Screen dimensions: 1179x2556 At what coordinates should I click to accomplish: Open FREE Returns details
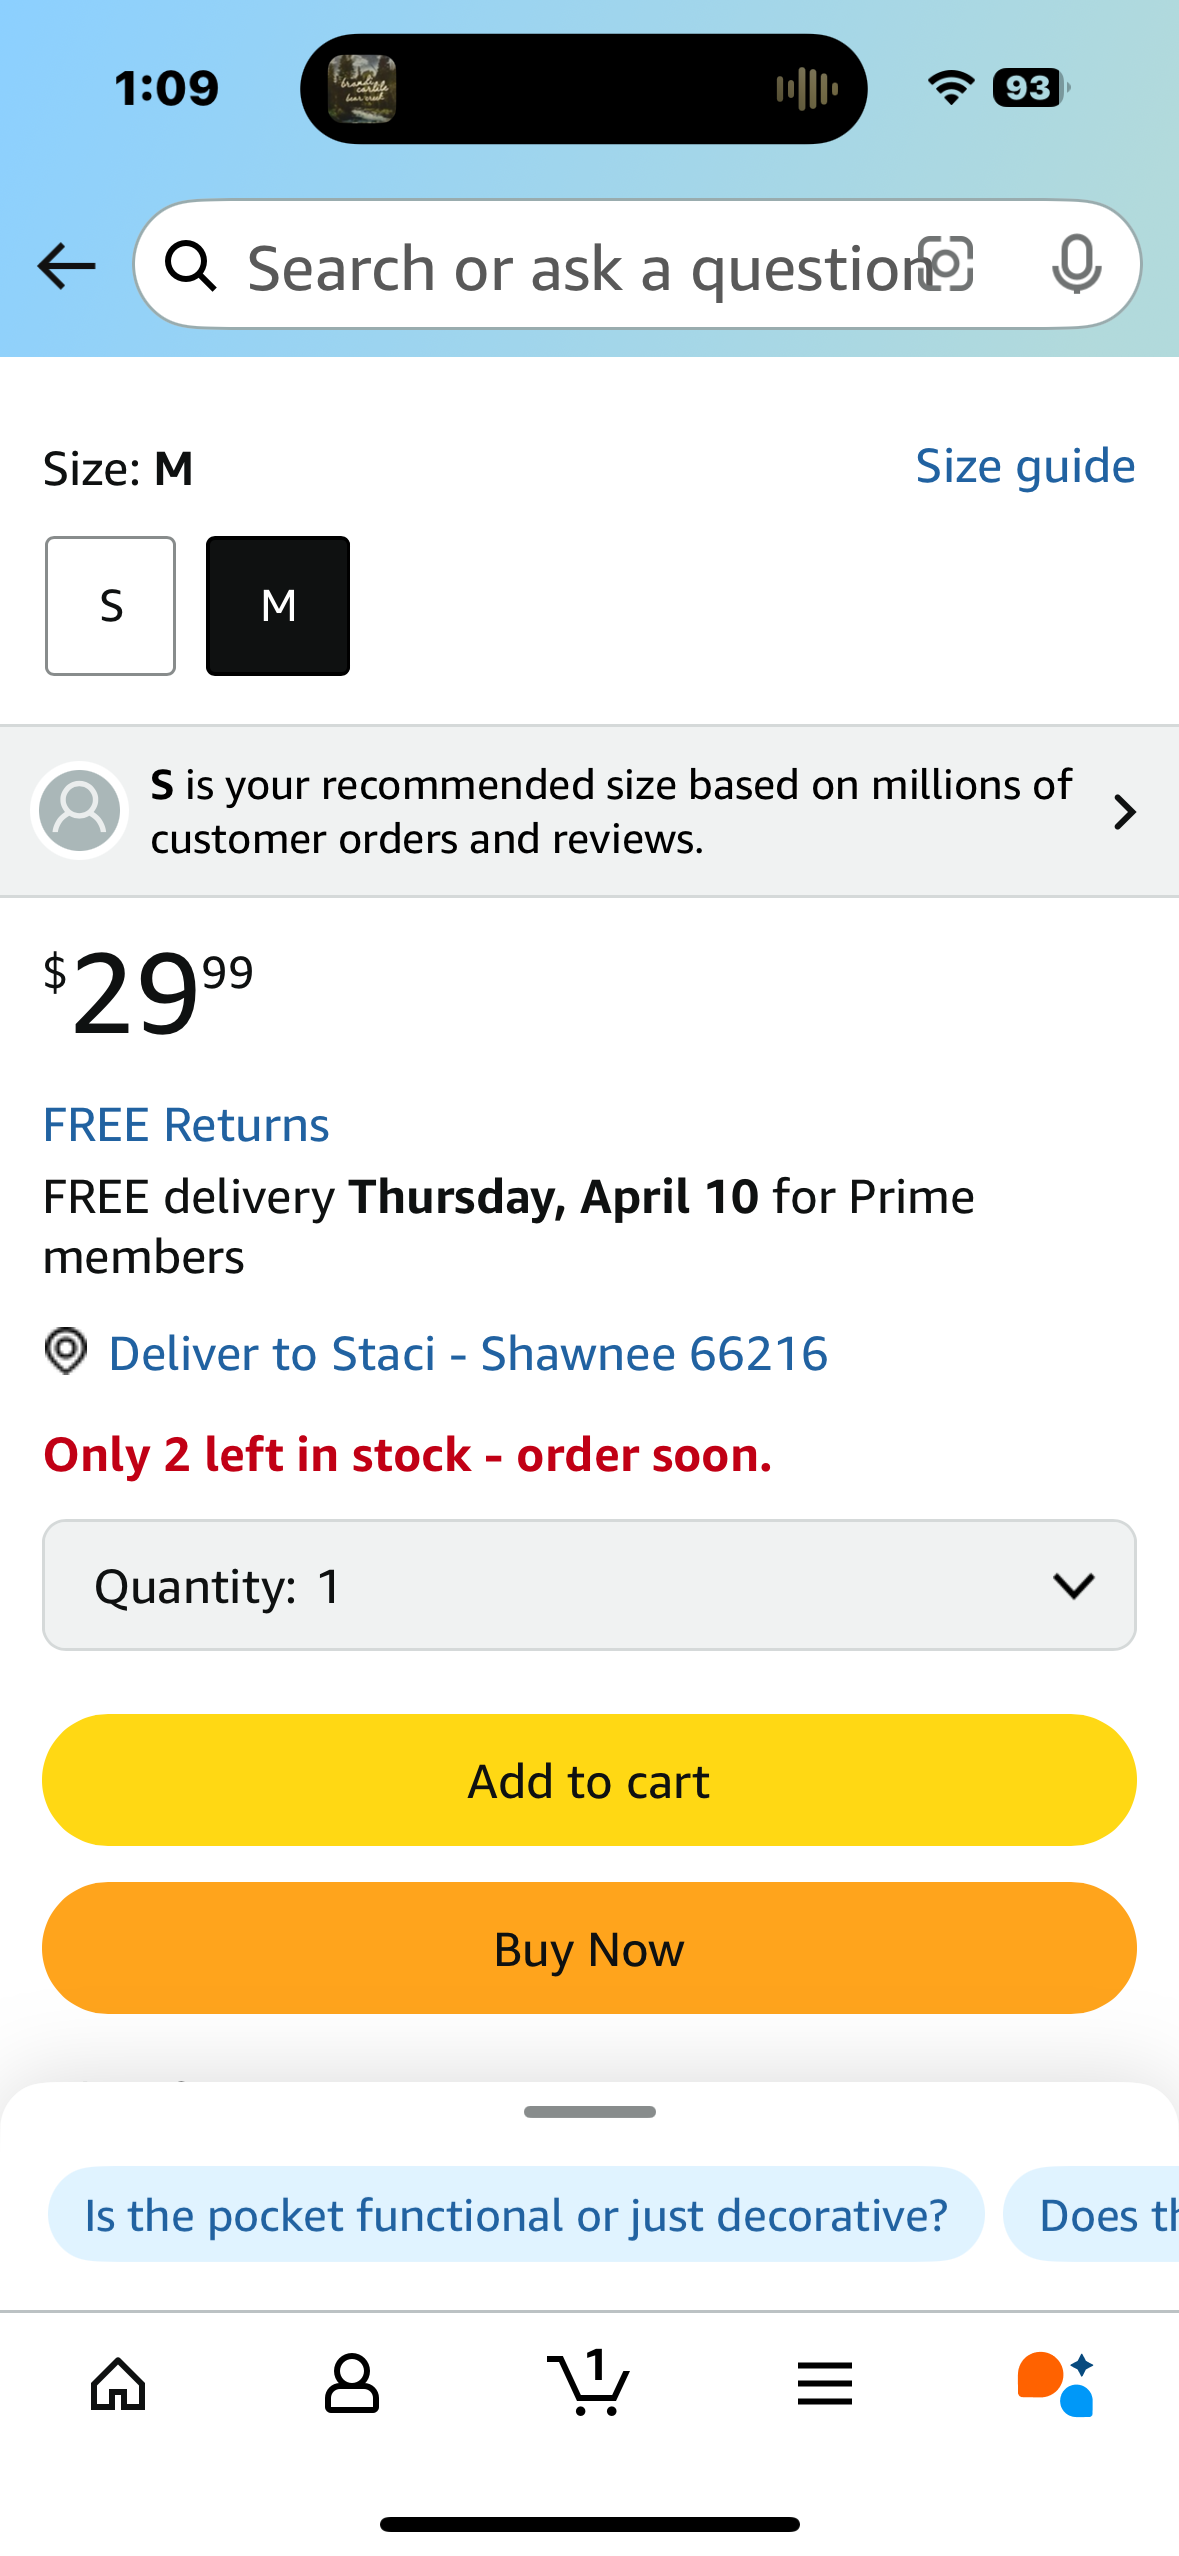[x=186, y=1125]
